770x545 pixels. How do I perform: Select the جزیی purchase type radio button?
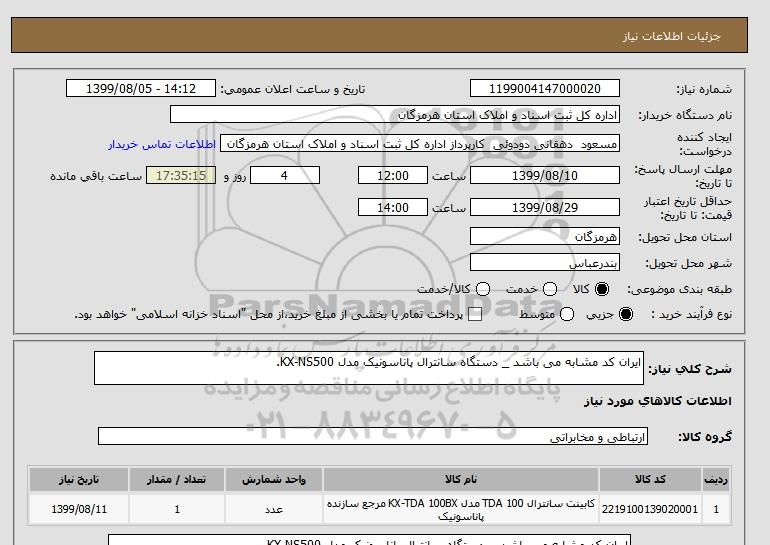coord(626,314)
